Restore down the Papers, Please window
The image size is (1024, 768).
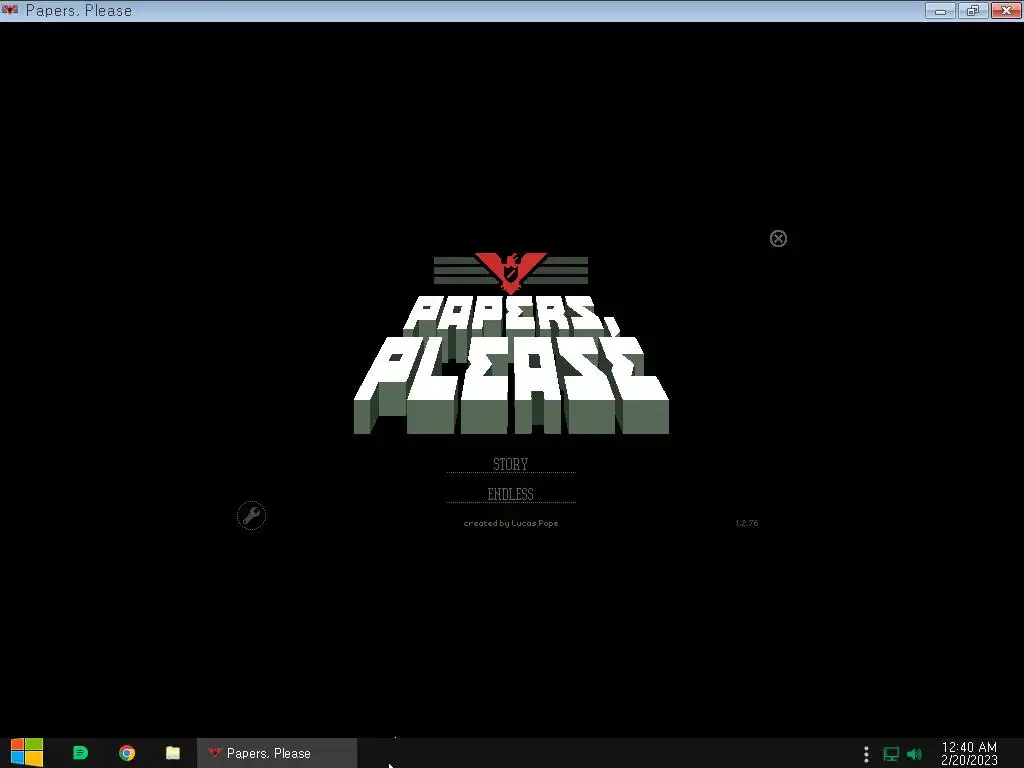(973, 10)
